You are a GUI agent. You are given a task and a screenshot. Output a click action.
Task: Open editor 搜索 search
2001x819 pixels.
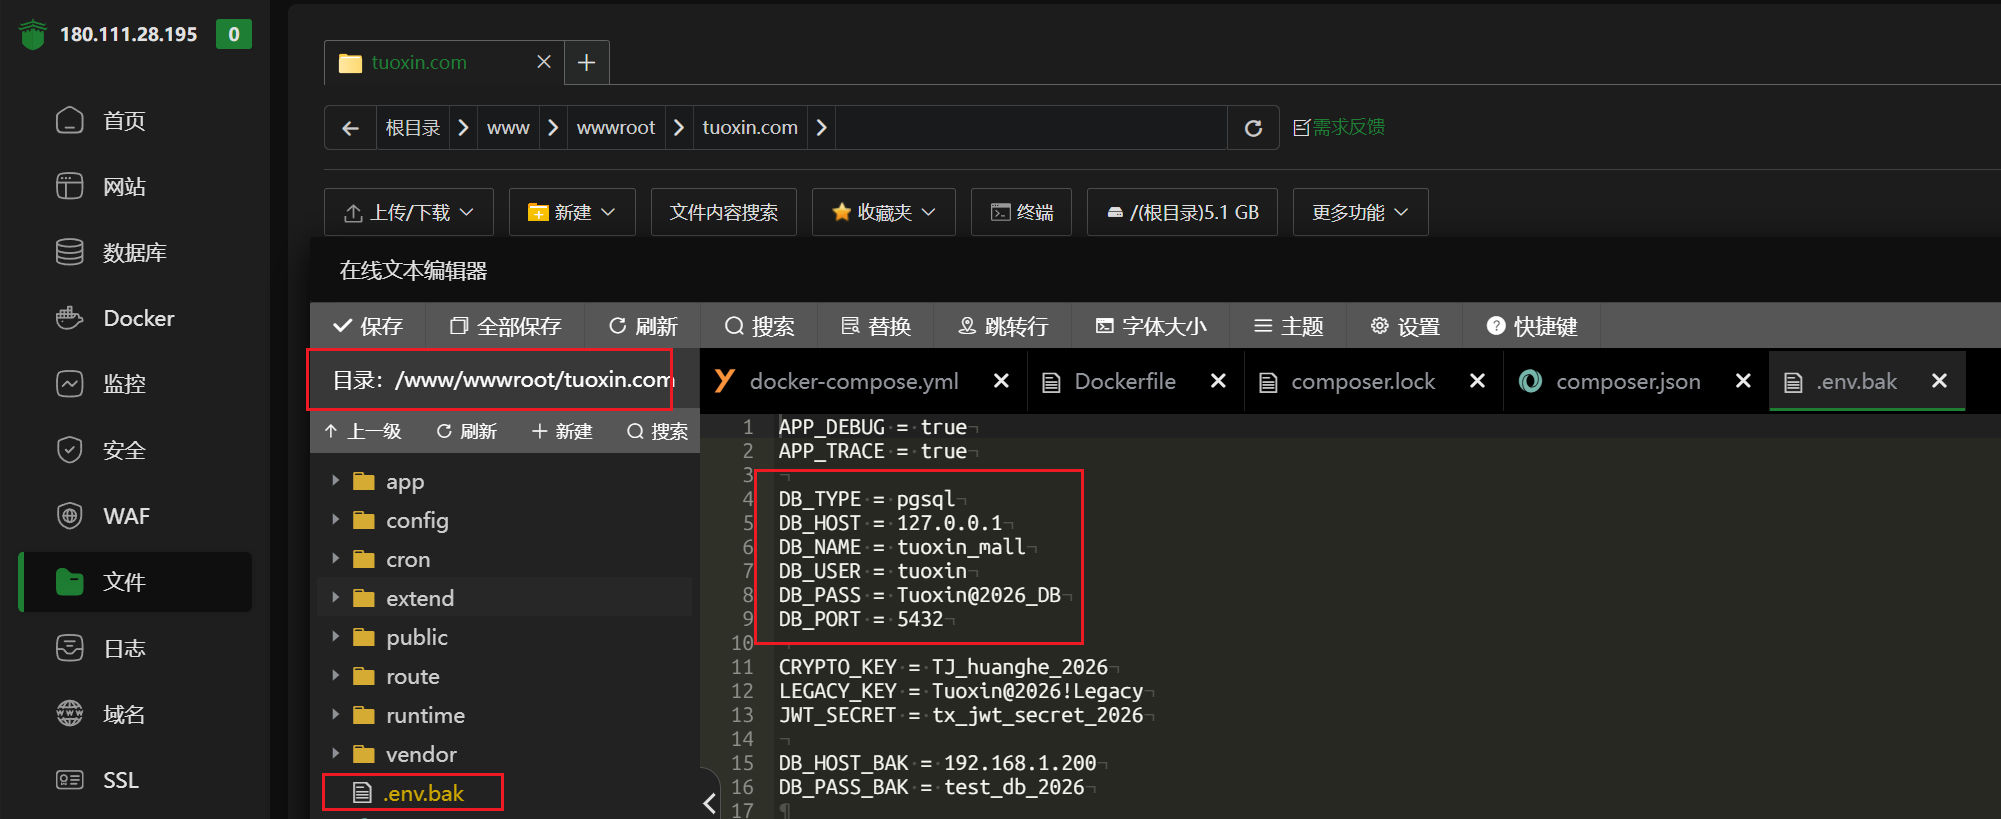pos(760,326)
